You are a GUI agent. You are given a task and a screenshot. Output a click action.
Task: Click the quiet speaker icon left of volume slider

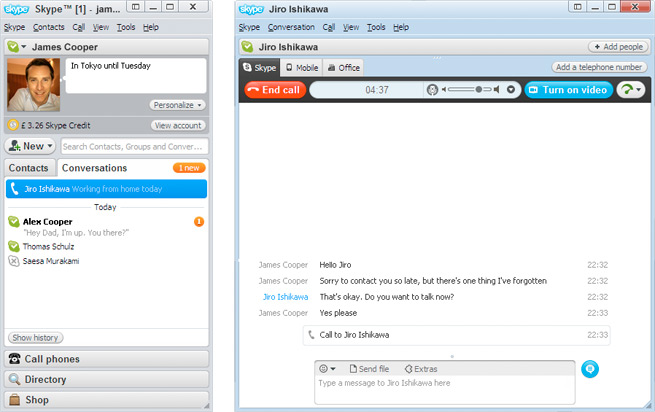pyautogui.click(x=444, y=89)
